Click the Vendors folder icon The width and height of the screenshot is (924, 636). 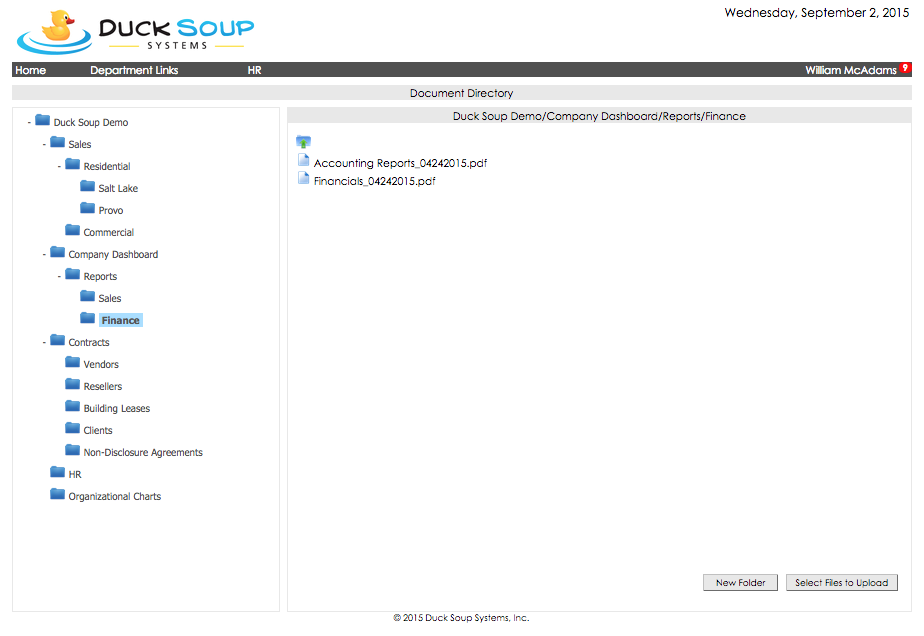(73, 363)
